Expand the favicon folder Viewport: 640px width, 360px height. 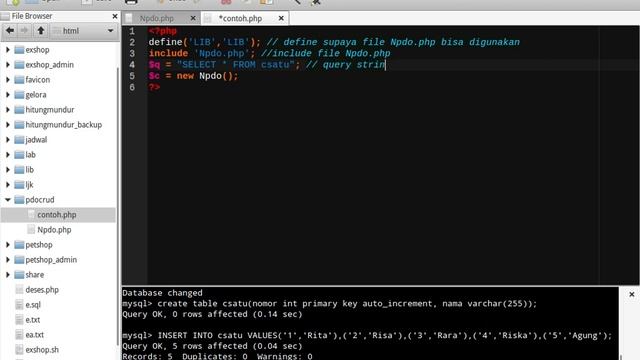pyautogui.click(x=8, y=80)
